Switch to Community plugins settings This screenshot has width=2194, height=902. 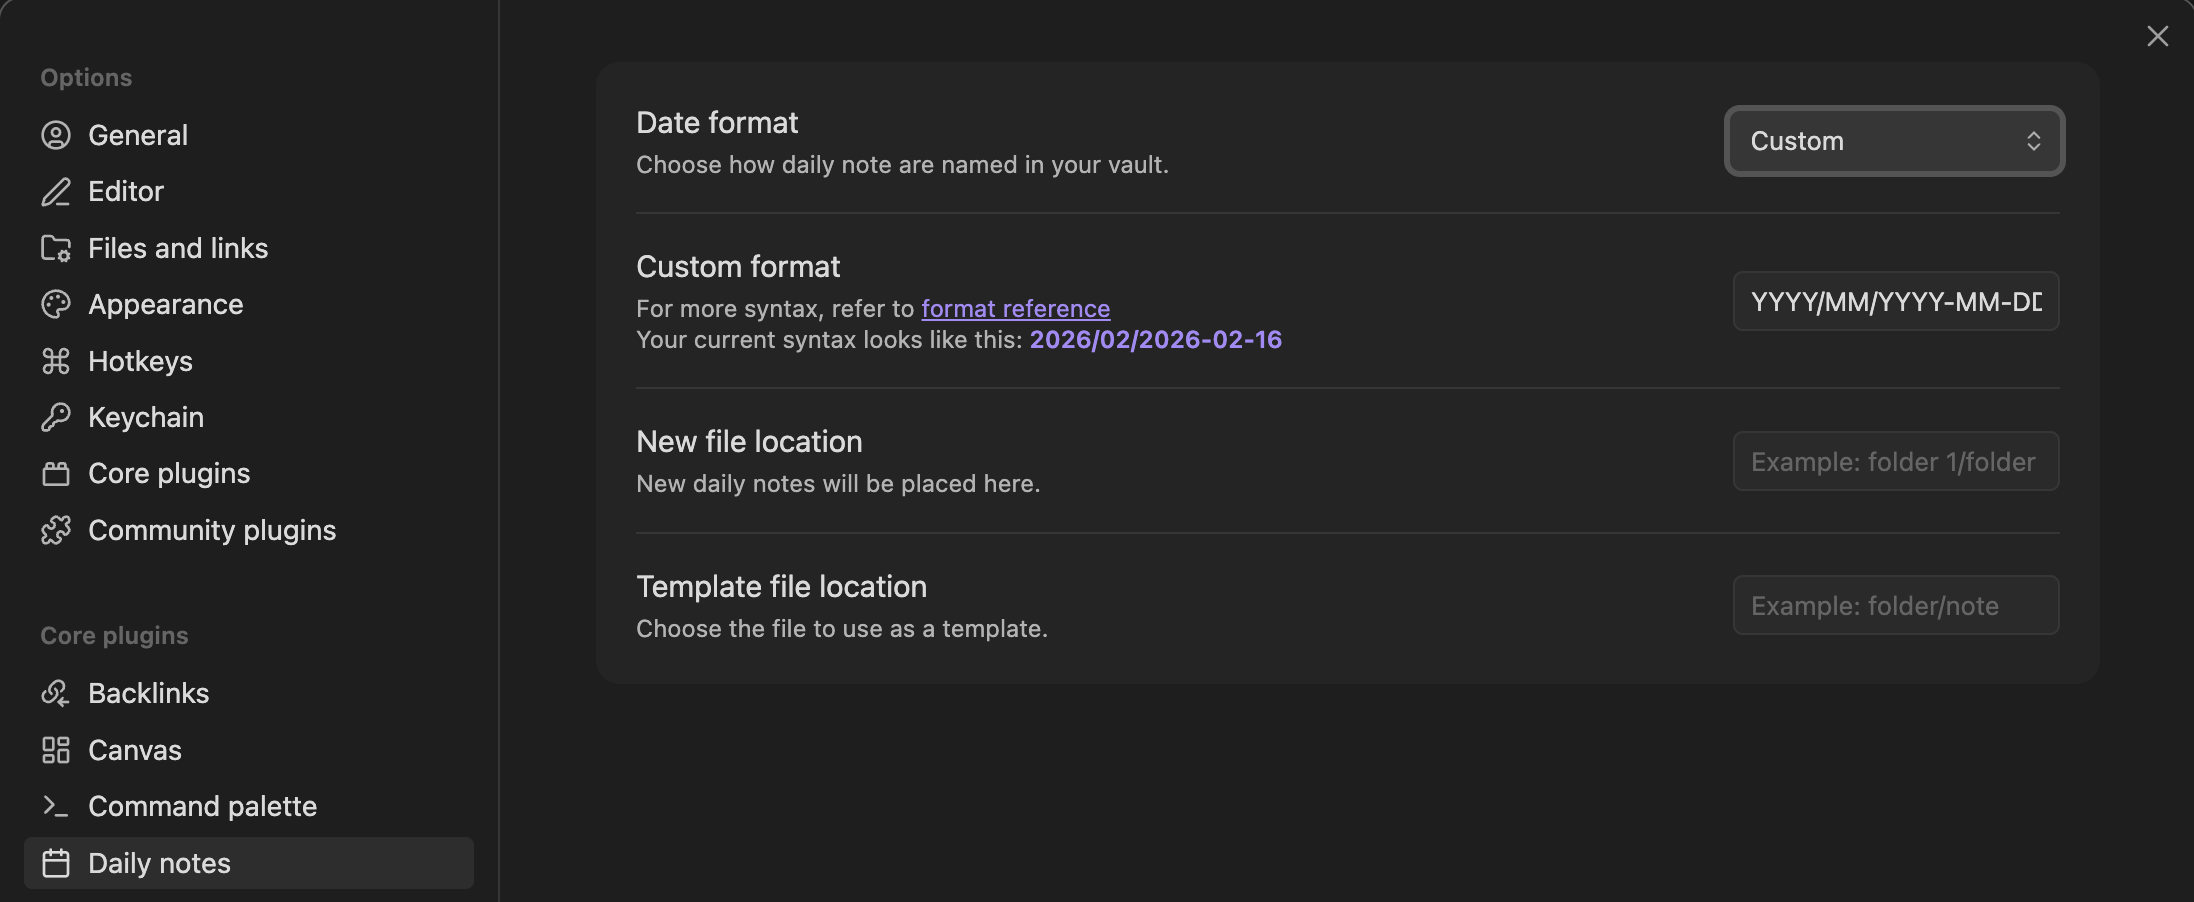(212, 530)
